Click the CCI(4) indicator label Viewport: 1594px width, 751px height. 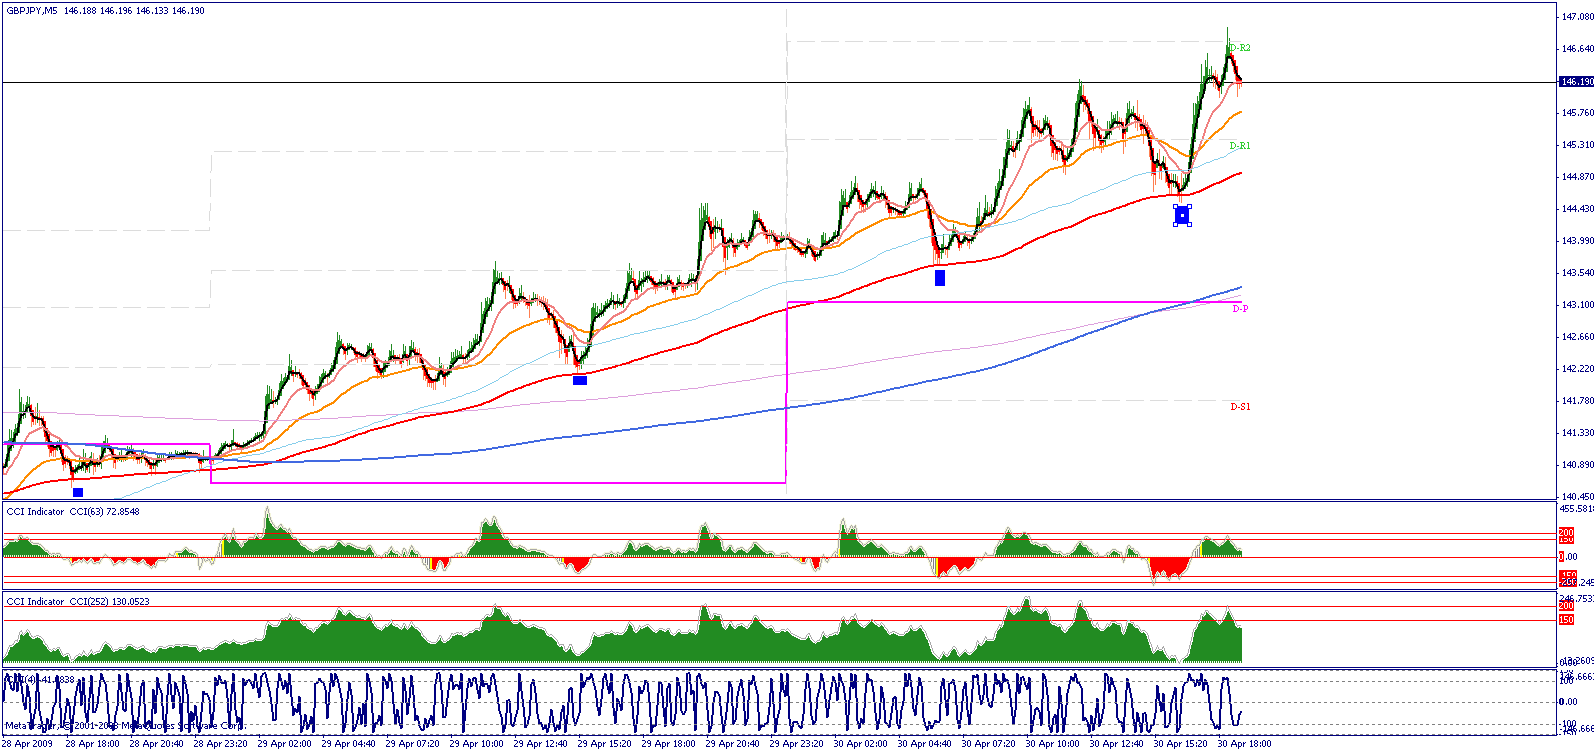[x=40, y=680]
